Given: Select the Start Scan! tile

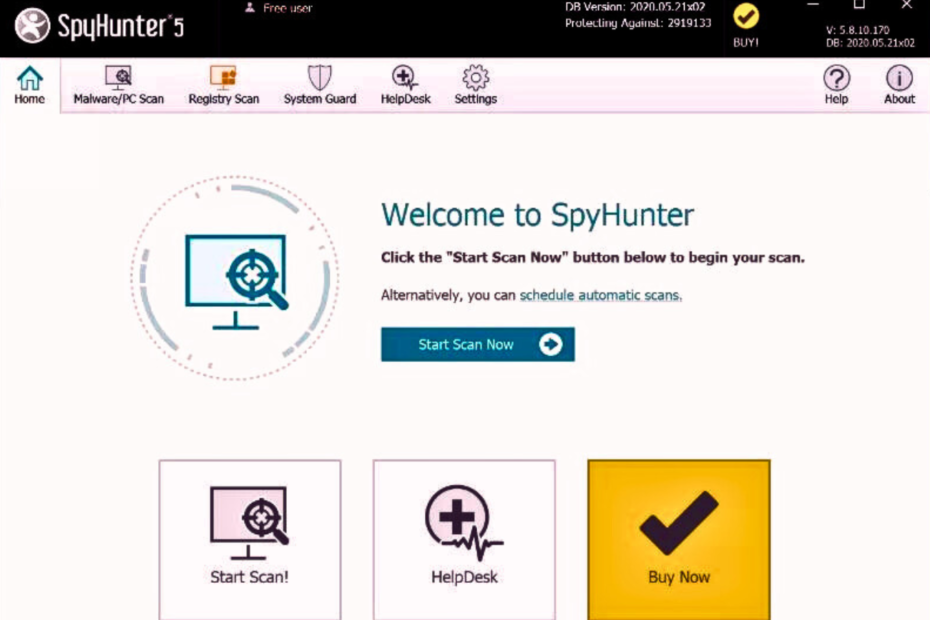Looking at the screenshot, I should pyautogui.click(x=249, y=540).
